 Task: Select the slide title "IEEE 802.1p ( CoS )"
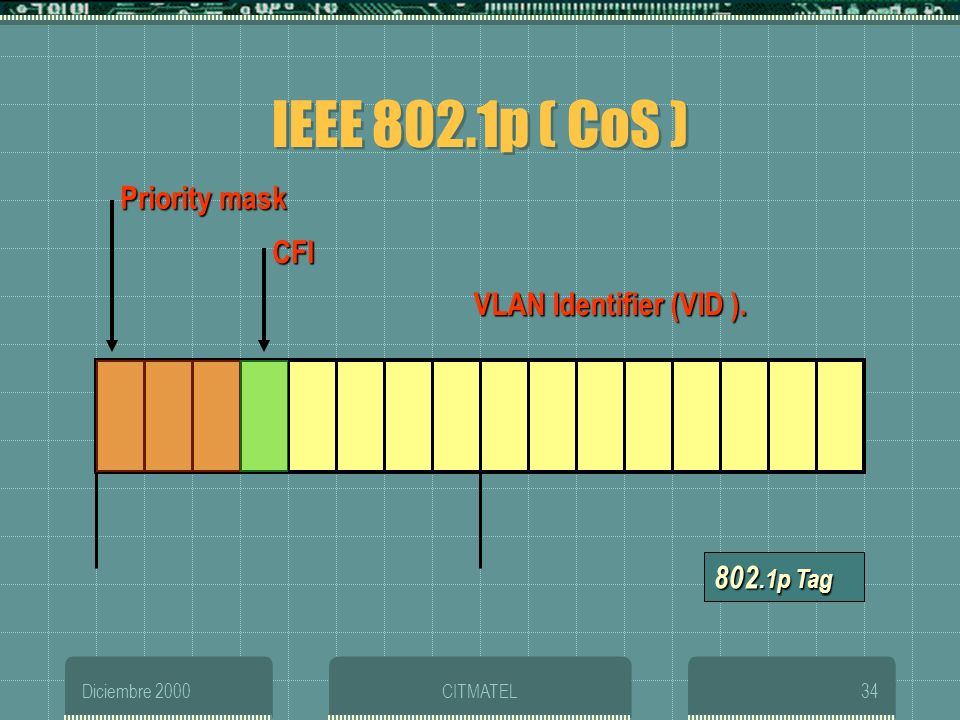(x=481, y=124)
